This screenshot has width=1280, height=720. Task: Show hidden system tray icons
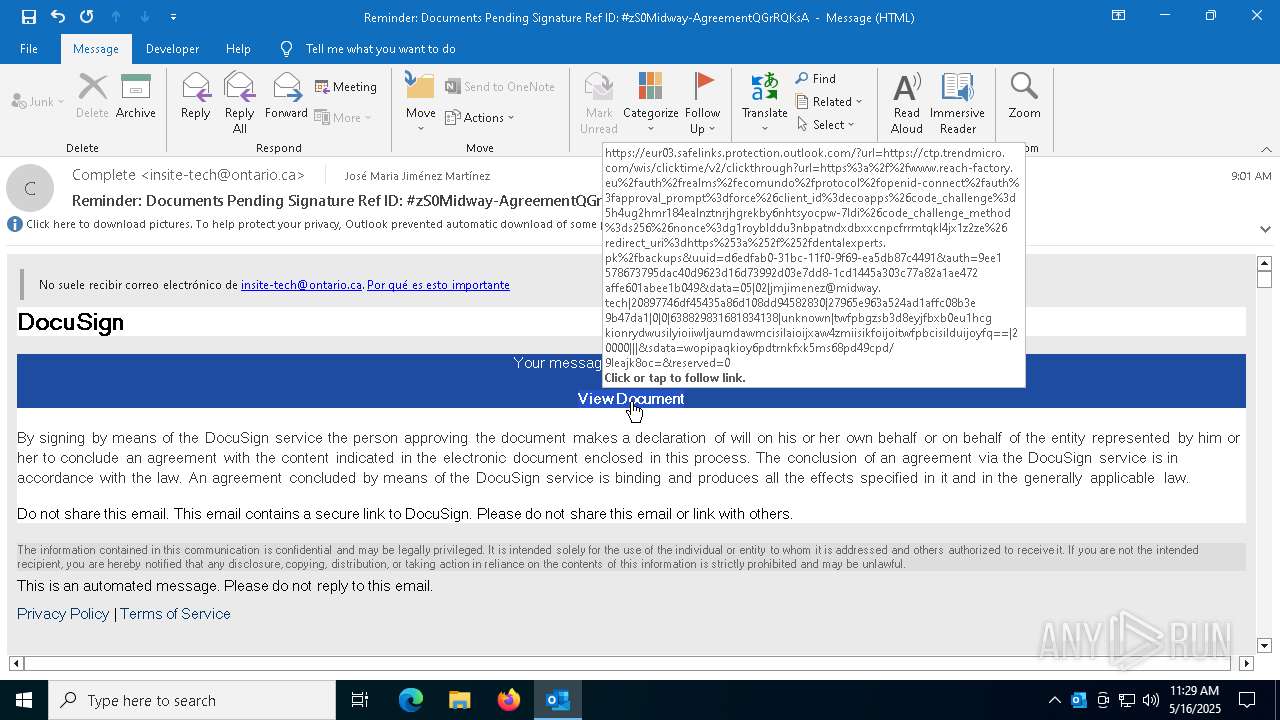pos(1054,700)
